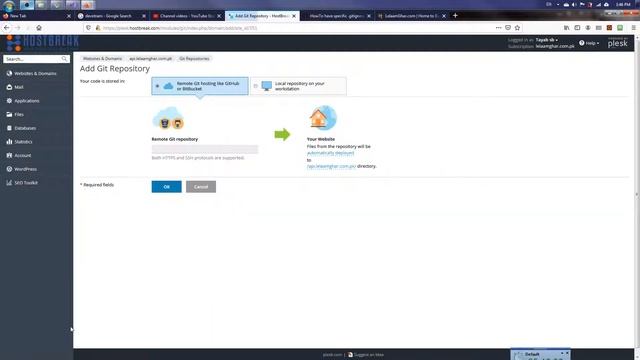Viewport: 640px width, 360px height.
Task: Go to Git Repositories breadcrumb
Action: [x=194, y=59]
